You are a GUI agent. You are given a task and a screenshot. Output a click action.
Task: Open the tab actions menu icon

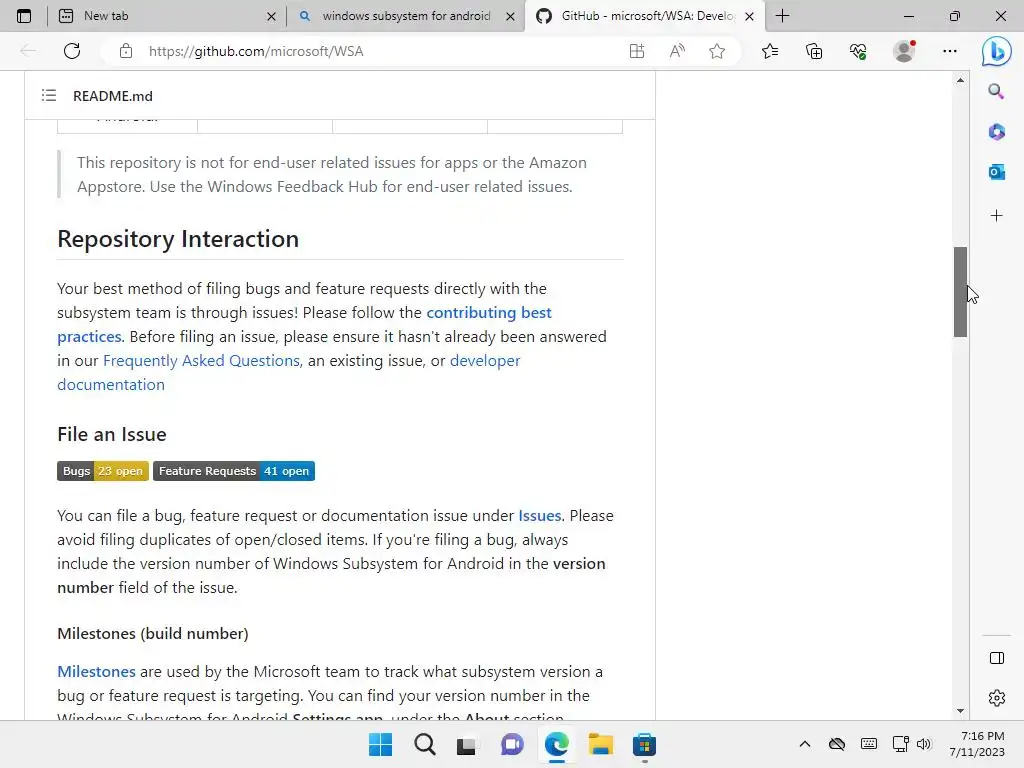point(24,16)
